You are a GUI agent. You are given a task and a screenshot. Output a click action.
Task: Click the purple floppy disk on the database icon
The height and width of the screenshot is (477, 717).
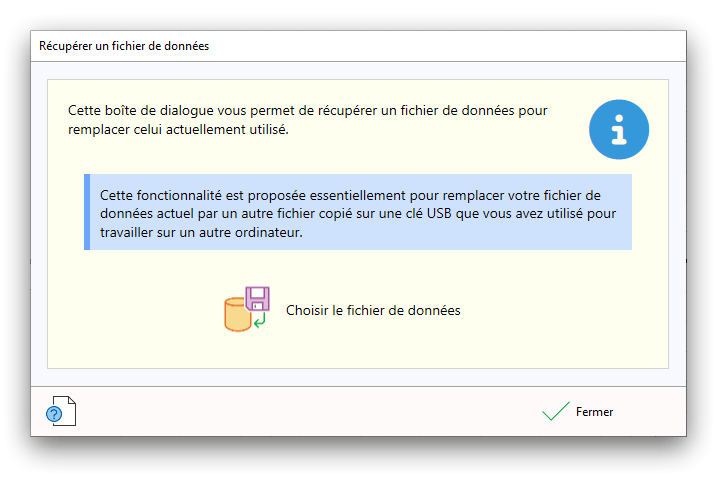257,299
